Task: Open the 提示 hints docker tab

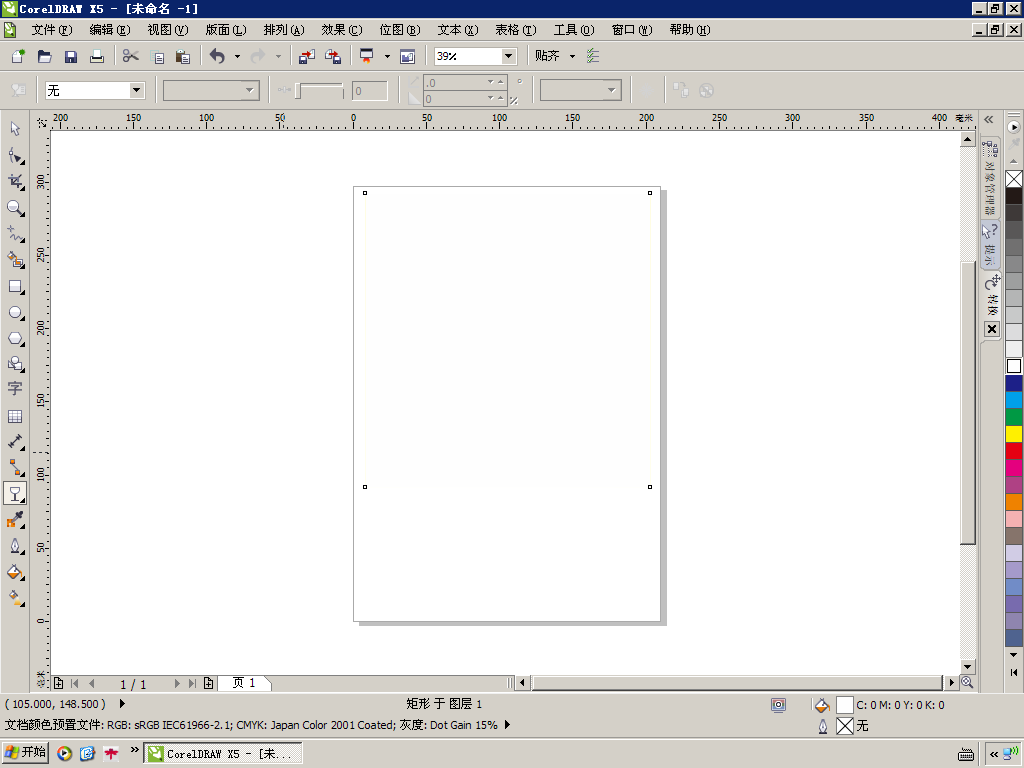Action: (991, 244)
